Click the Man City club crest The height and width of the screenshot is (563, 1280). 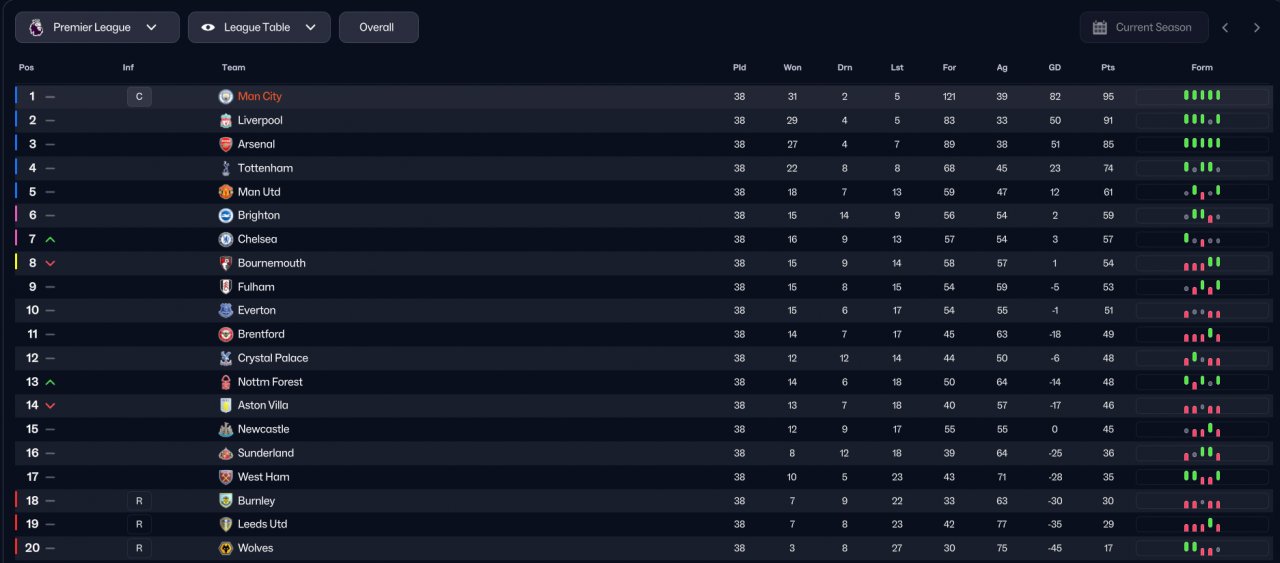pyautogui.click(x=225, y=97)
